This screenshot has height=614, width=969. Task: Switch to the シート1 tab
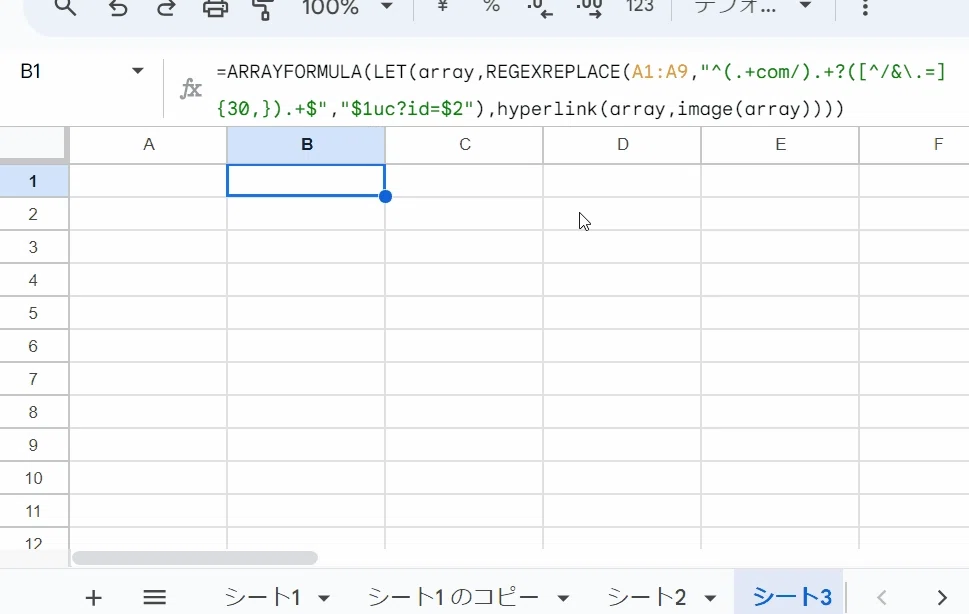[263, 597]
